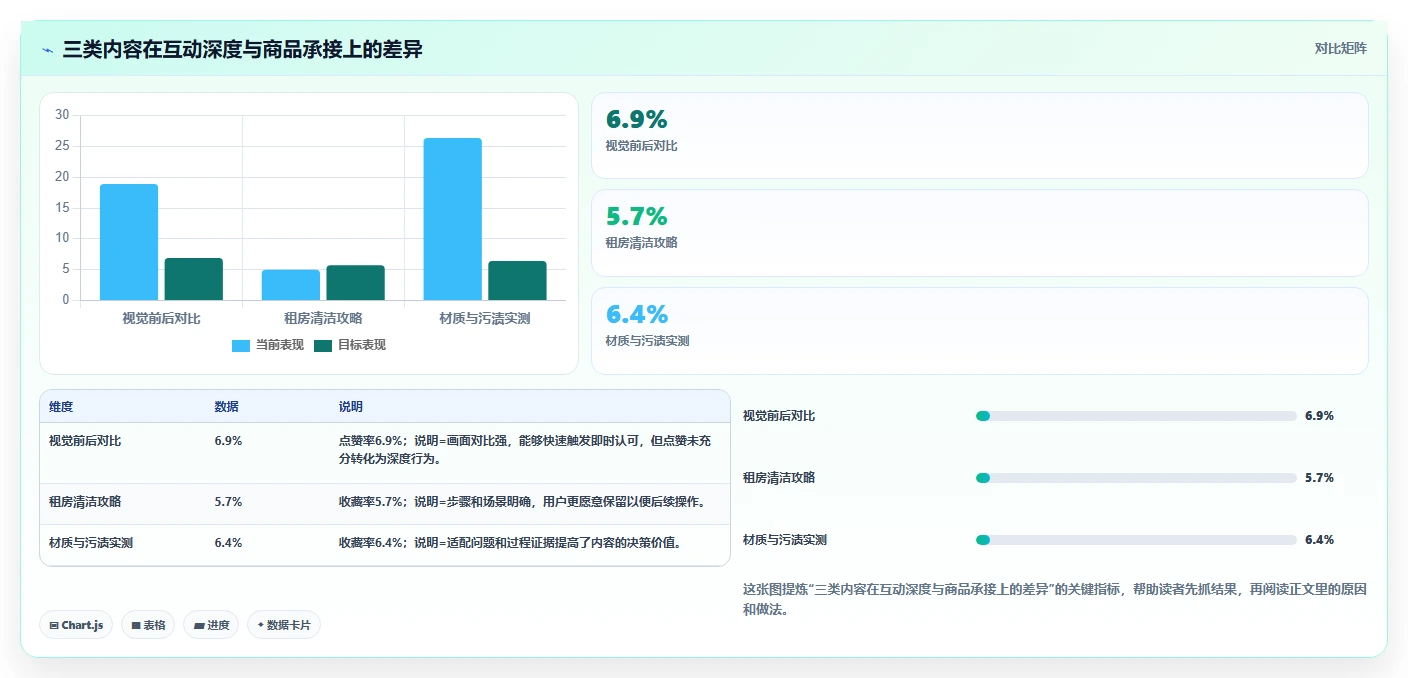Click the 说明 table column header
This screenshot has height=678, width=1408.
[350, 407]
